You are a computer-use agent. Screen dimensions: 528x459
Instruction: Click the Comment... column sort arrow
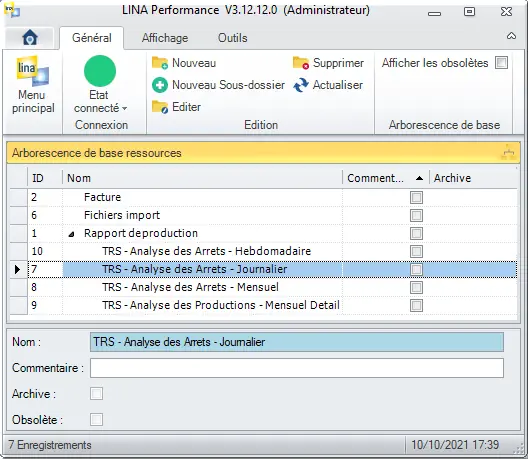419,178
